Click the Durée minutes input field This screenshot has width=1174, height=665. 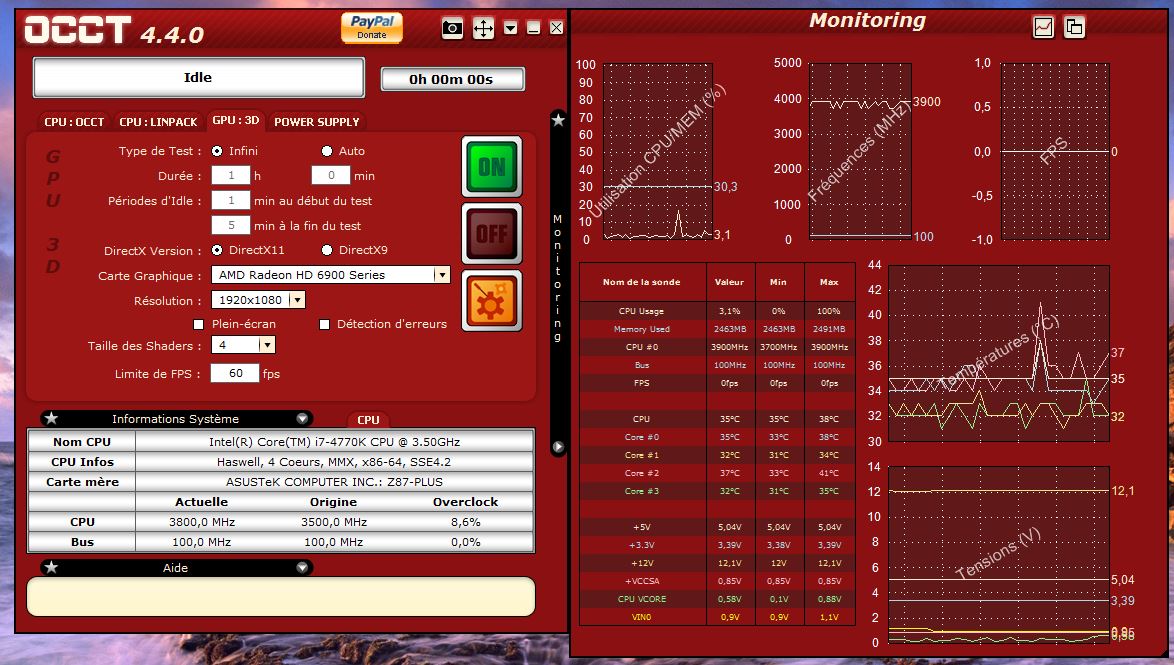tap(331, 175)
